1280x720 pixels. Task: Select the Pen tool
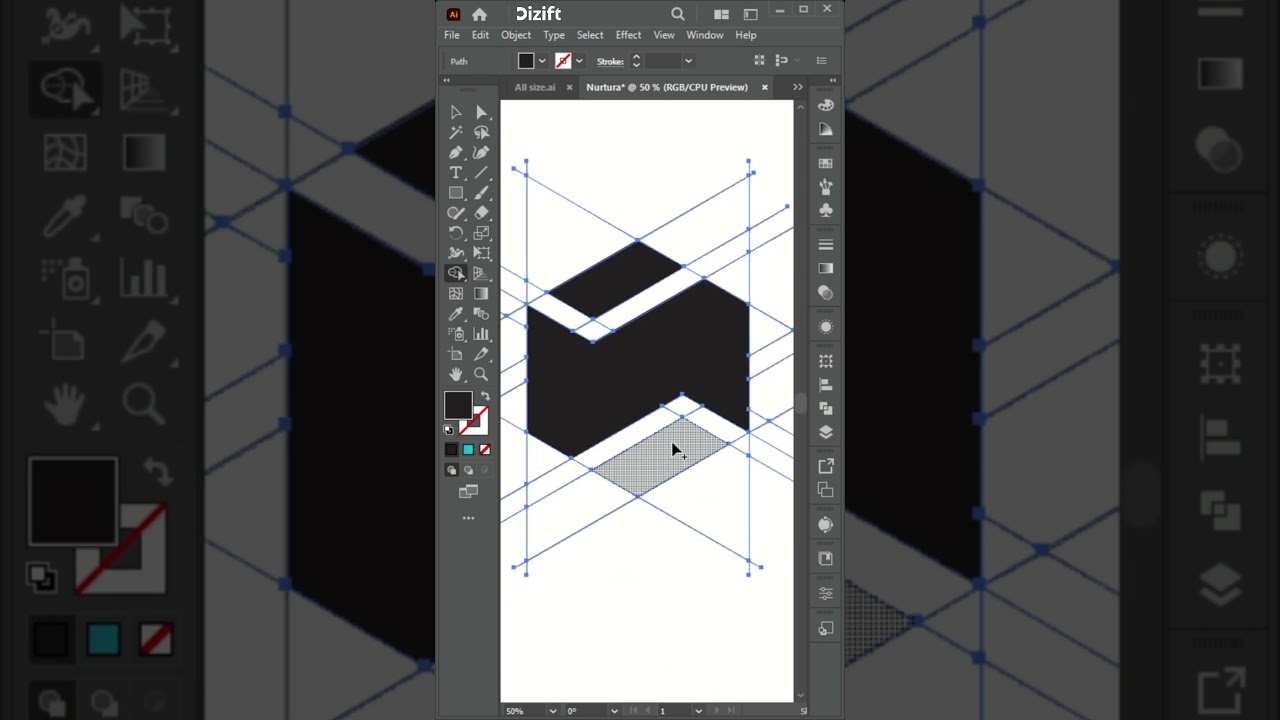(456, 153)
